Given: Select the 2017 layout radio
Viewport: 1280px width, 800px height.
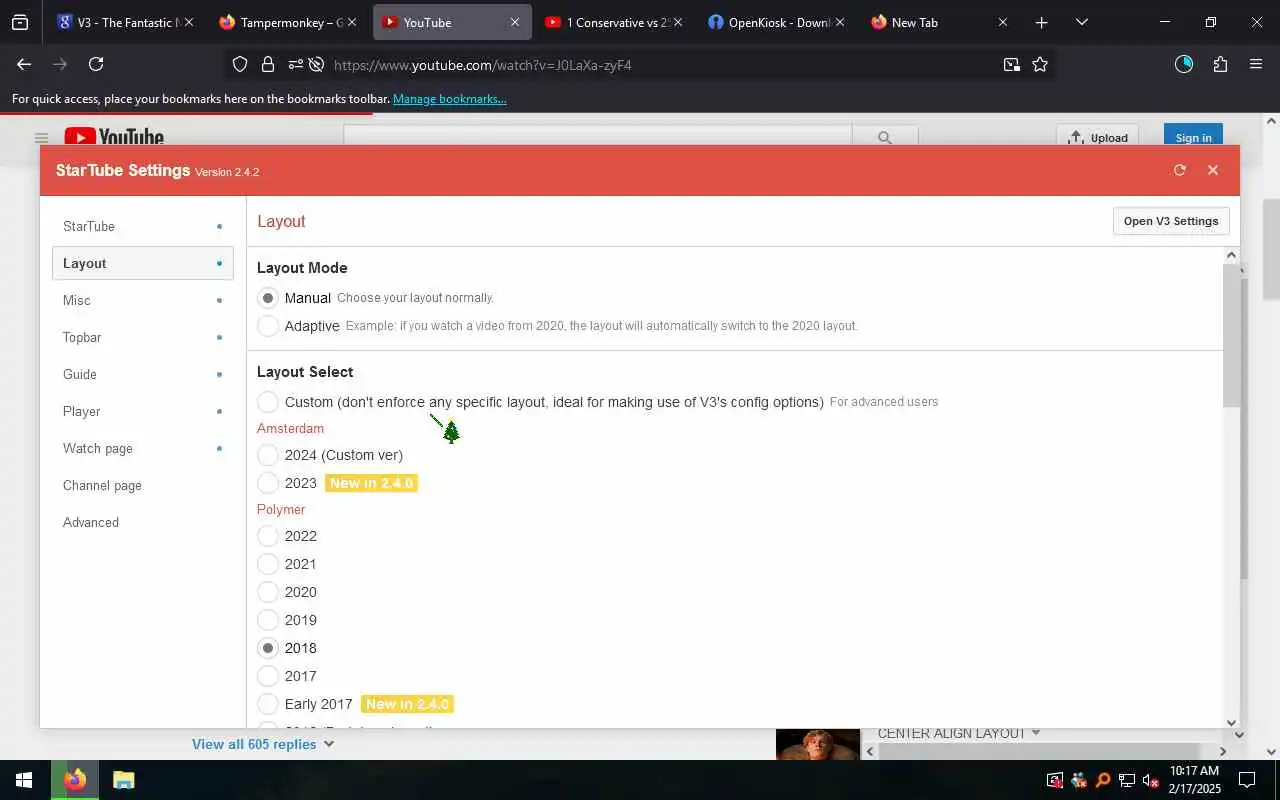Looking at the screenshot, I should click(268, 676).
